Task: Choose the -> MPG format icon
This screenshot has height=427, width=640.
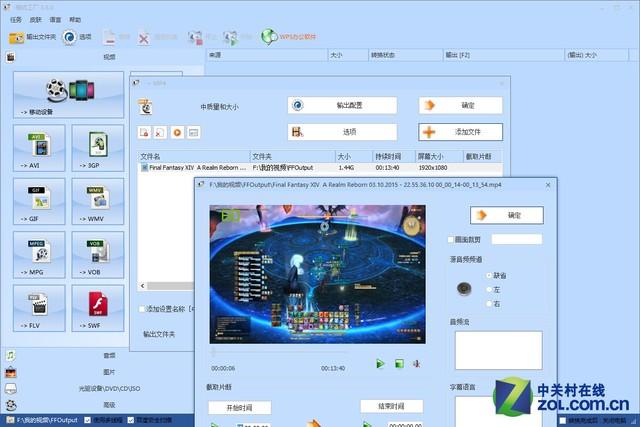Action: coord(39,255)
